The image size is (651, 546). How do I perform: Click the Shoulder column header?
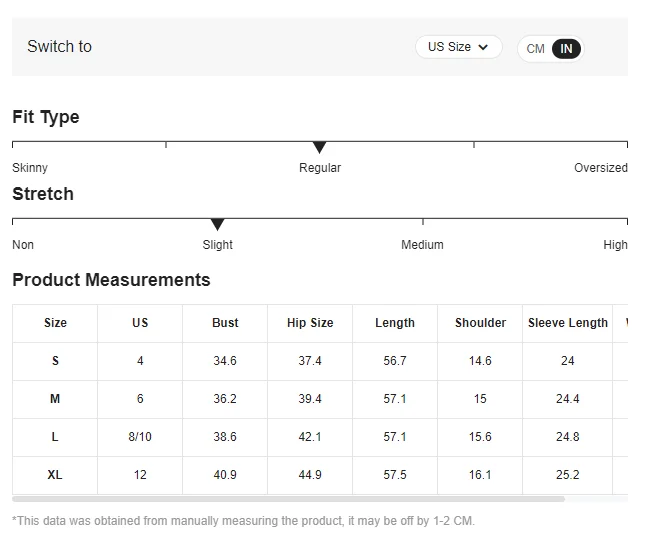[480, 323]
